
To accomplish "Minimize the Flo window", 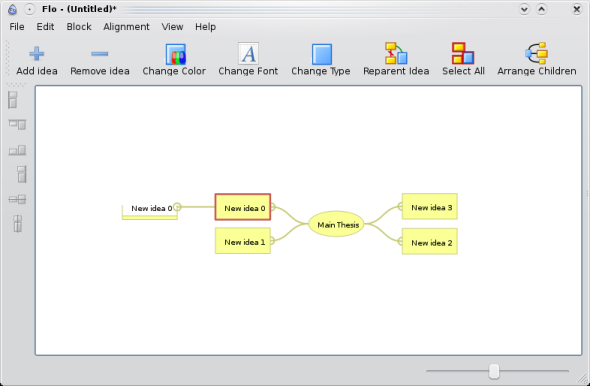I will (x=524, y=9).
